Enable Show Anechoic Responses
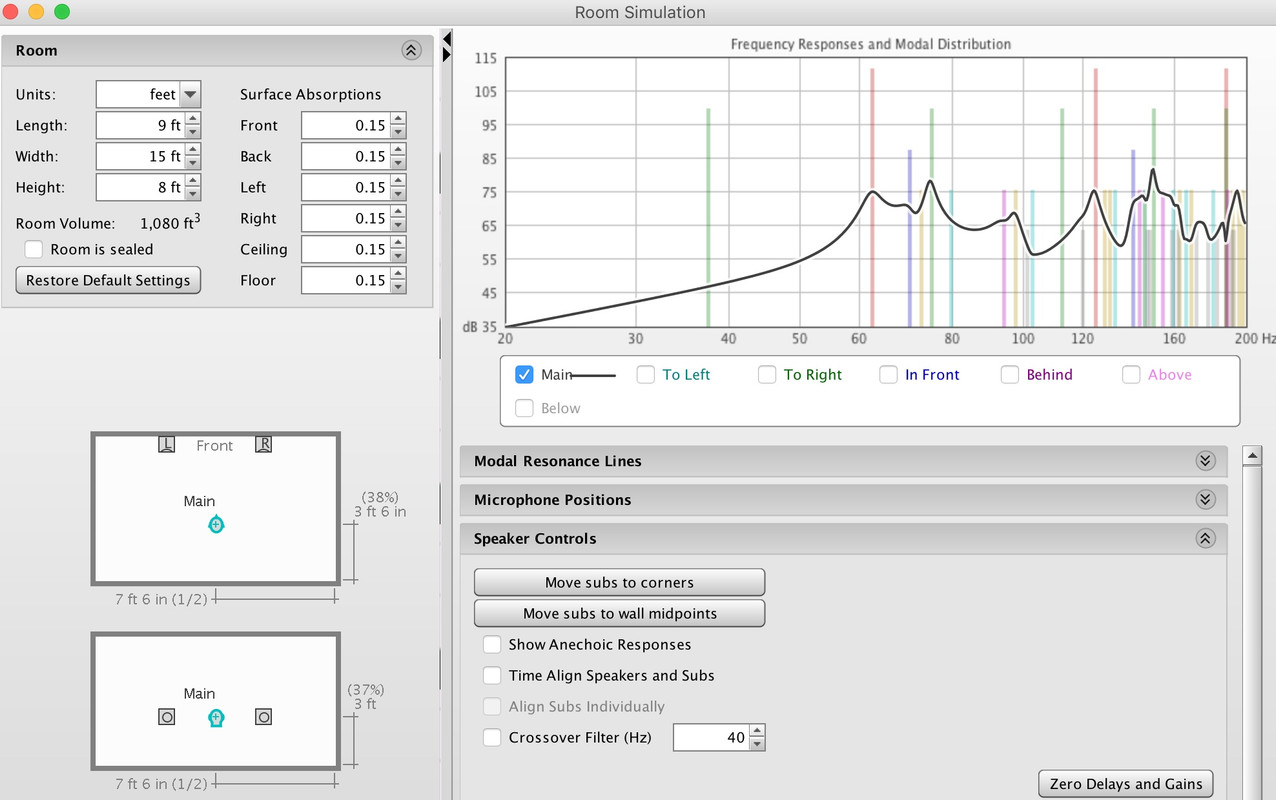The height and width of the screenshot is (800, 1276). [492, 645]
